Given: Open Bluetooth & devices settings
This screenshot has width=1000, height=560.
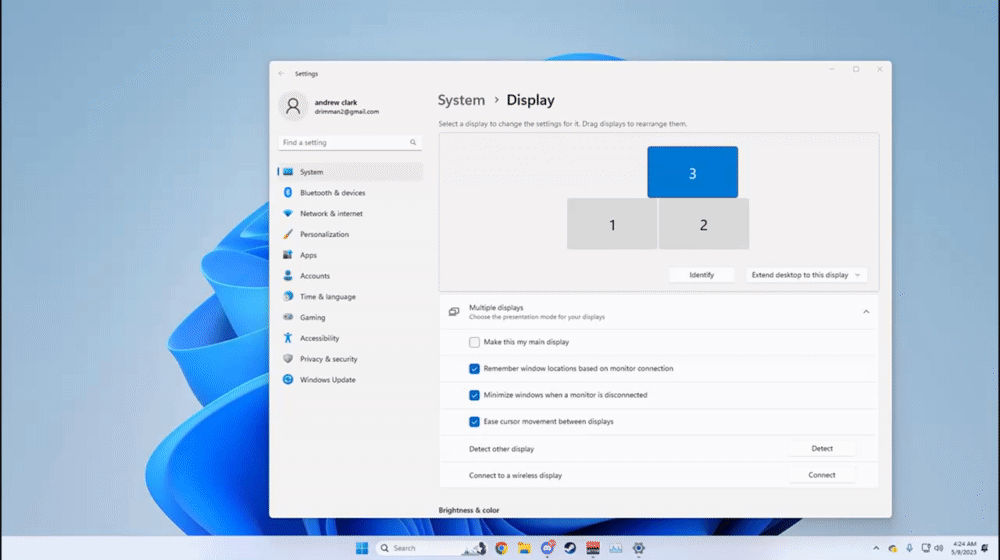Looking at the screenshot, I should pos(350,193).
